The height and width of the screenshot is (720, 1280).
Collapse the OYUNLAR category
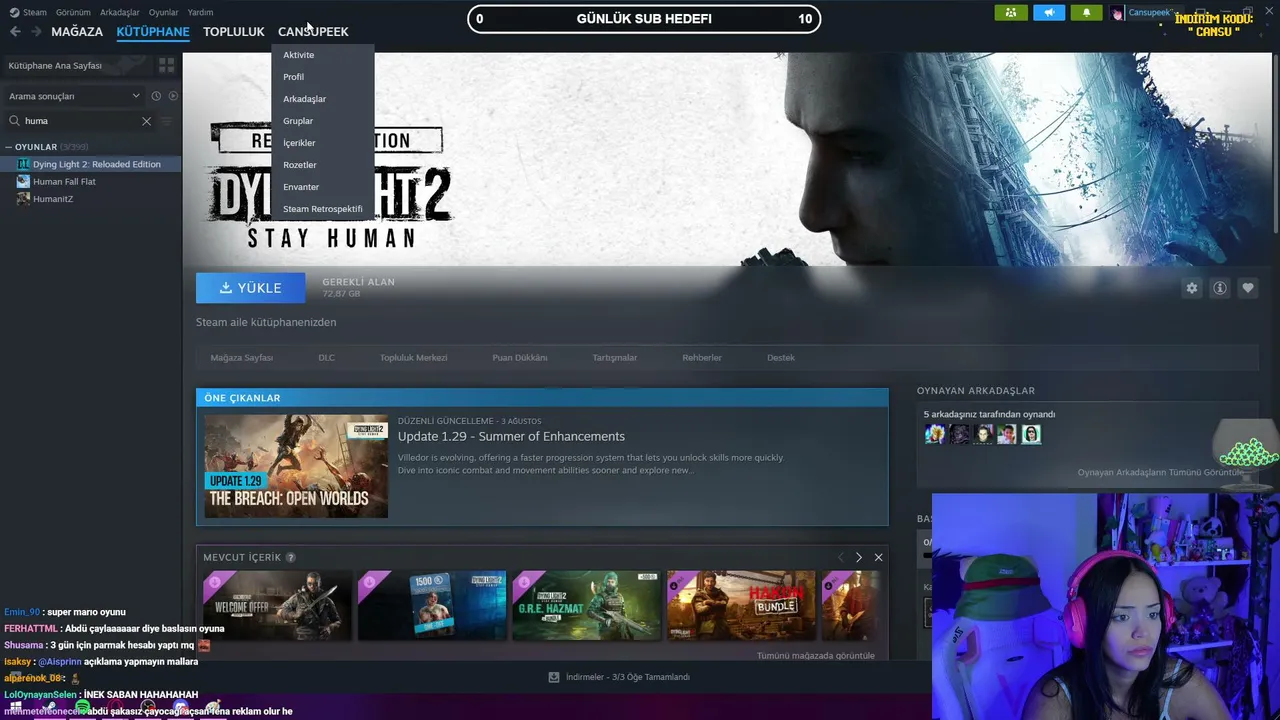(8, 147)
